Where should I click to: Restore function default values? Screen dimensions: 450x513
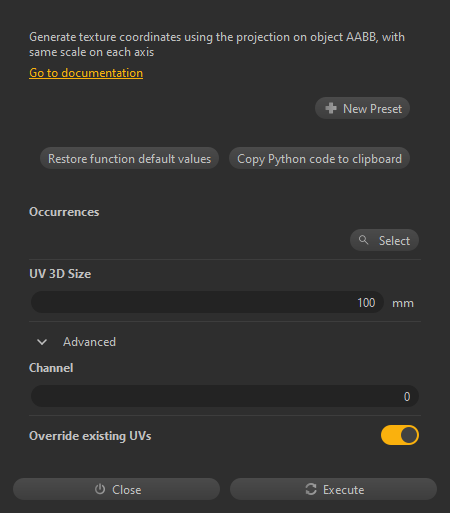coord(129,158)
